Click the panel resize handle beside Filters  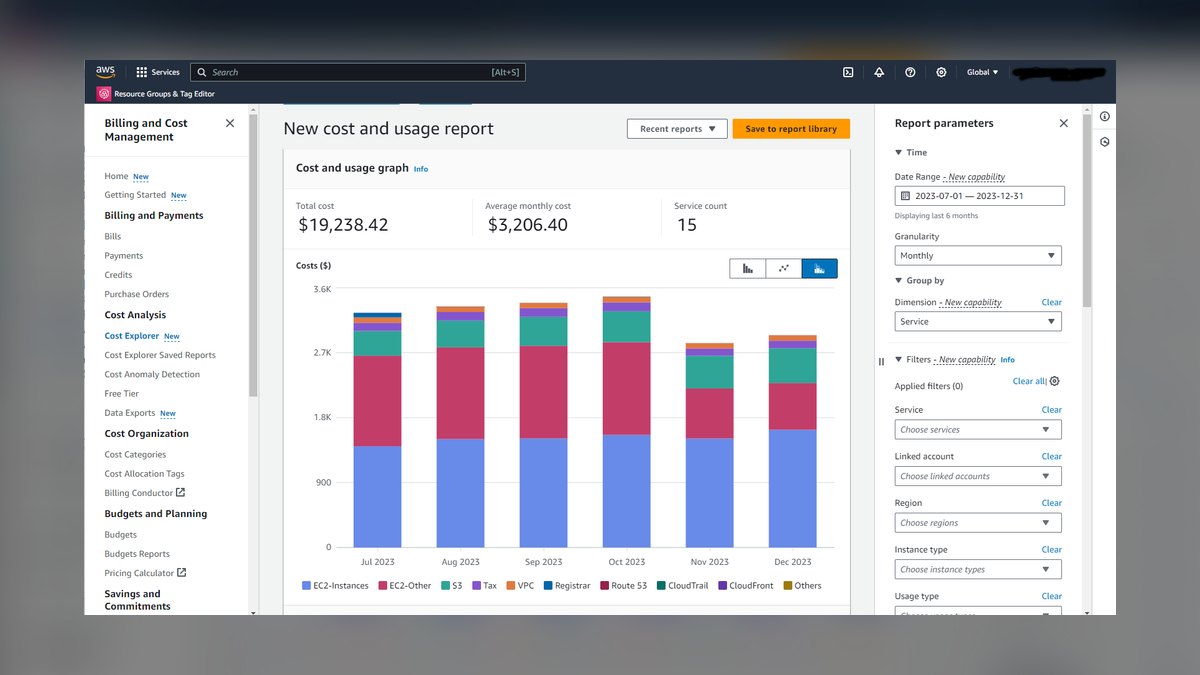[881, 362]
